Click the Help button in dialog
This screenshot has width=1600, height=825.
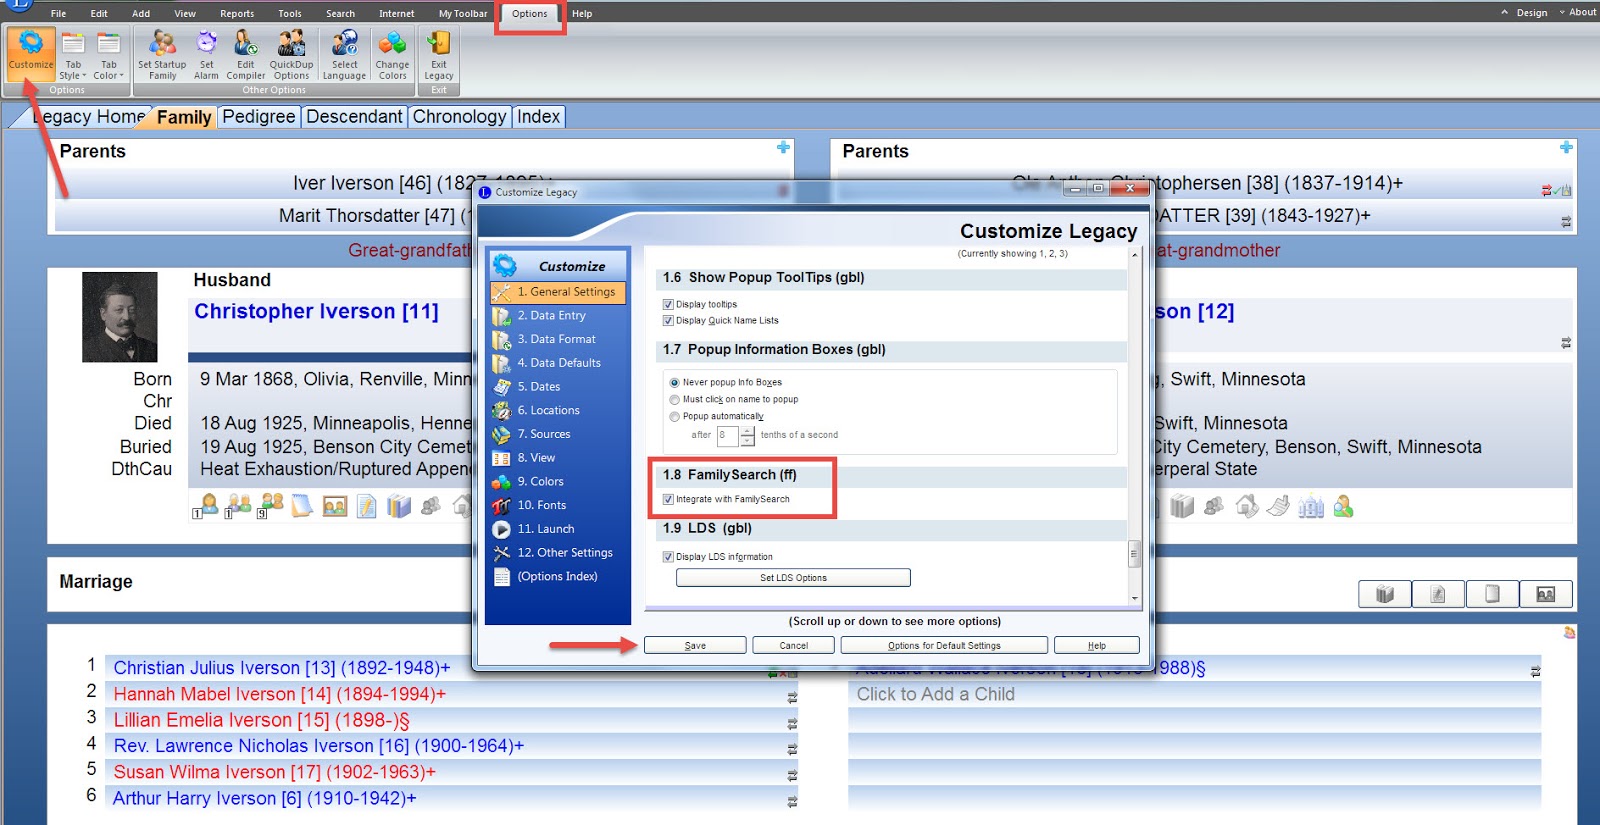tap(1097, 646)
